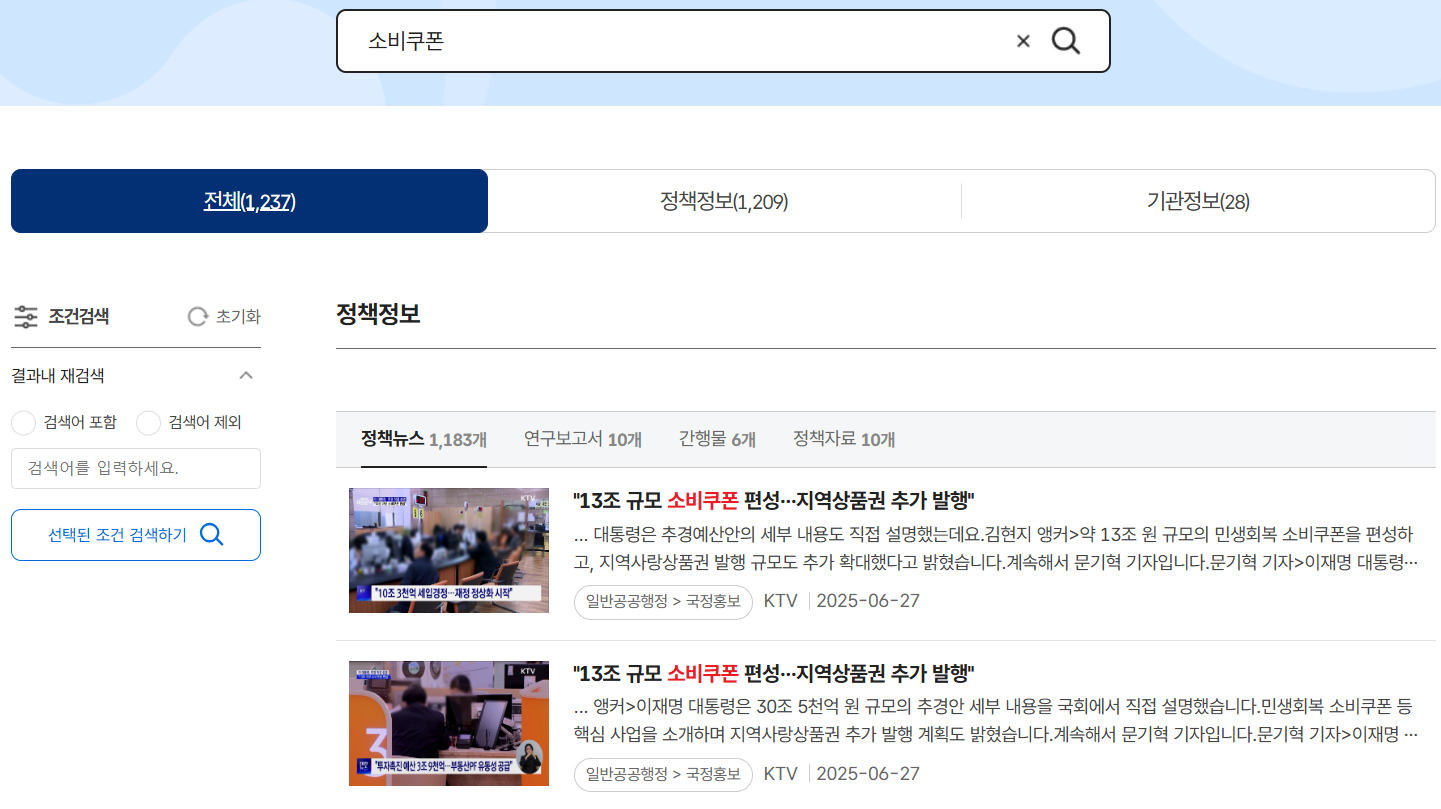Screen dimensions: 1441x809
Task: Show the 간행물 6개 sub-tab
Action: click(x=716, y=439)
